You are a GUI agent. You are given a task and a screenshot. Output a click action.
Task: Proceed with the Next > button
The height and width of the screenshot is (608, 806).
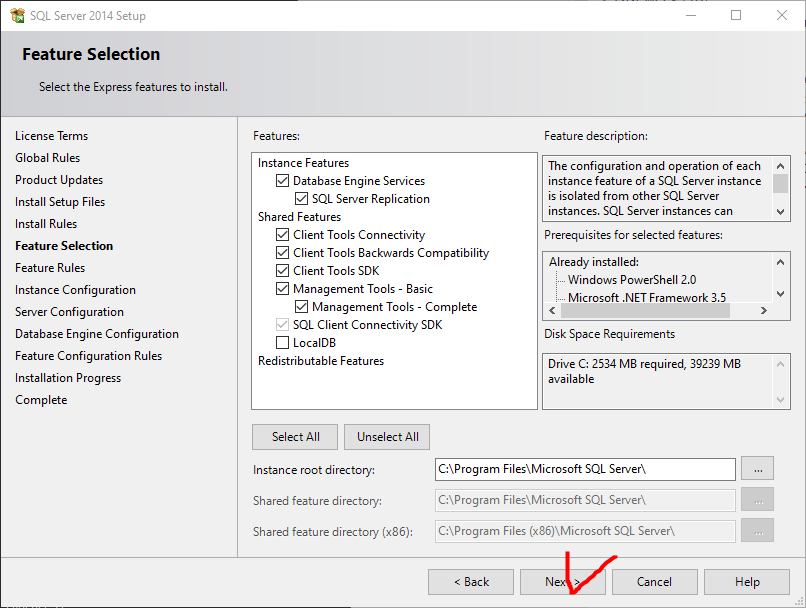click(563, 582)
